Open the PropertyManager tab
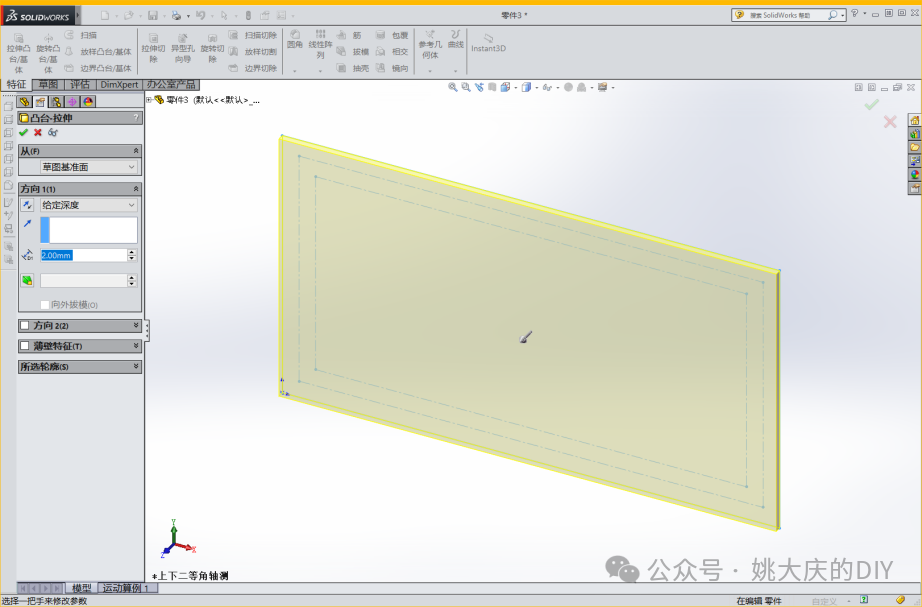922x607 pixels. (40, 102)
